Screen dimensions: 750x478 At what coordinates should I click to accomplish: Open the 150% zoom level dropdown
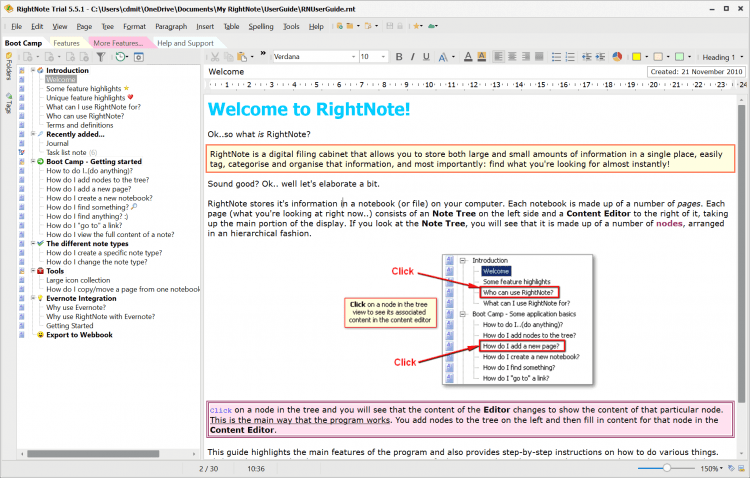(712, 468)
